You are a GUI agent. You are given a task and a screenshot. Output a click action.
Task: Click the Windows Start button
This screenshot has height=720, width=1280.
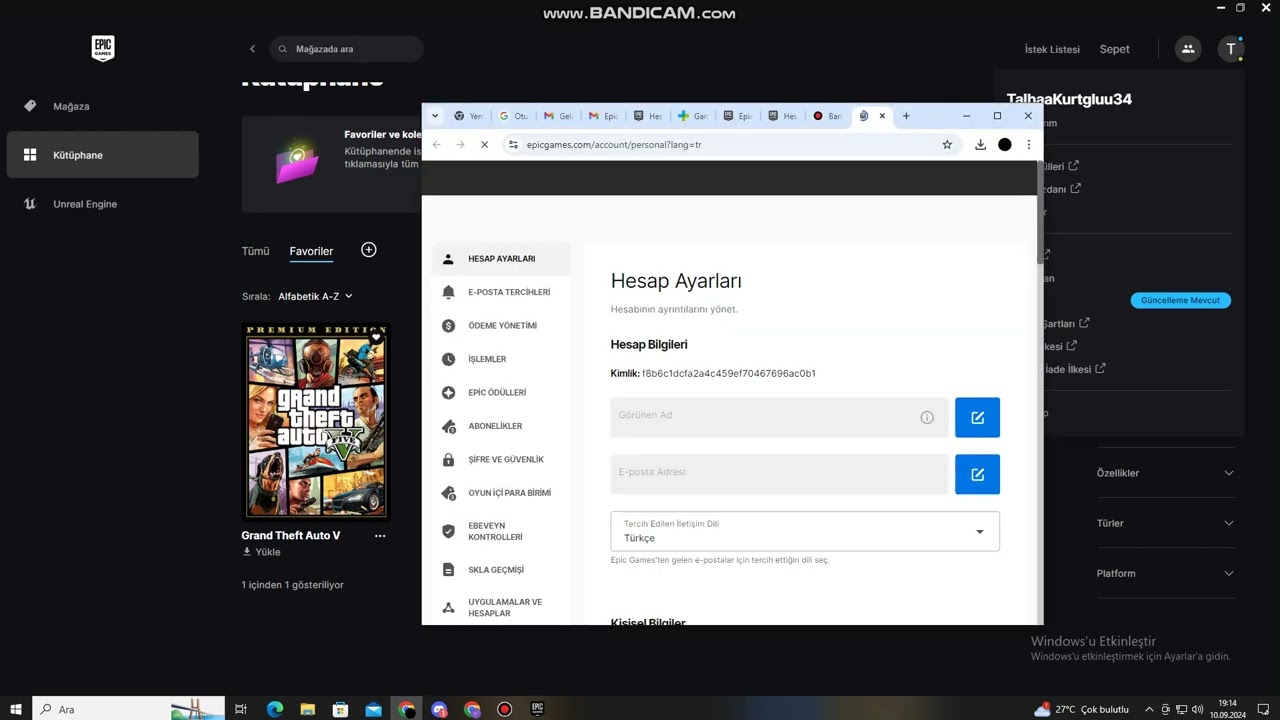pos(16,709)
